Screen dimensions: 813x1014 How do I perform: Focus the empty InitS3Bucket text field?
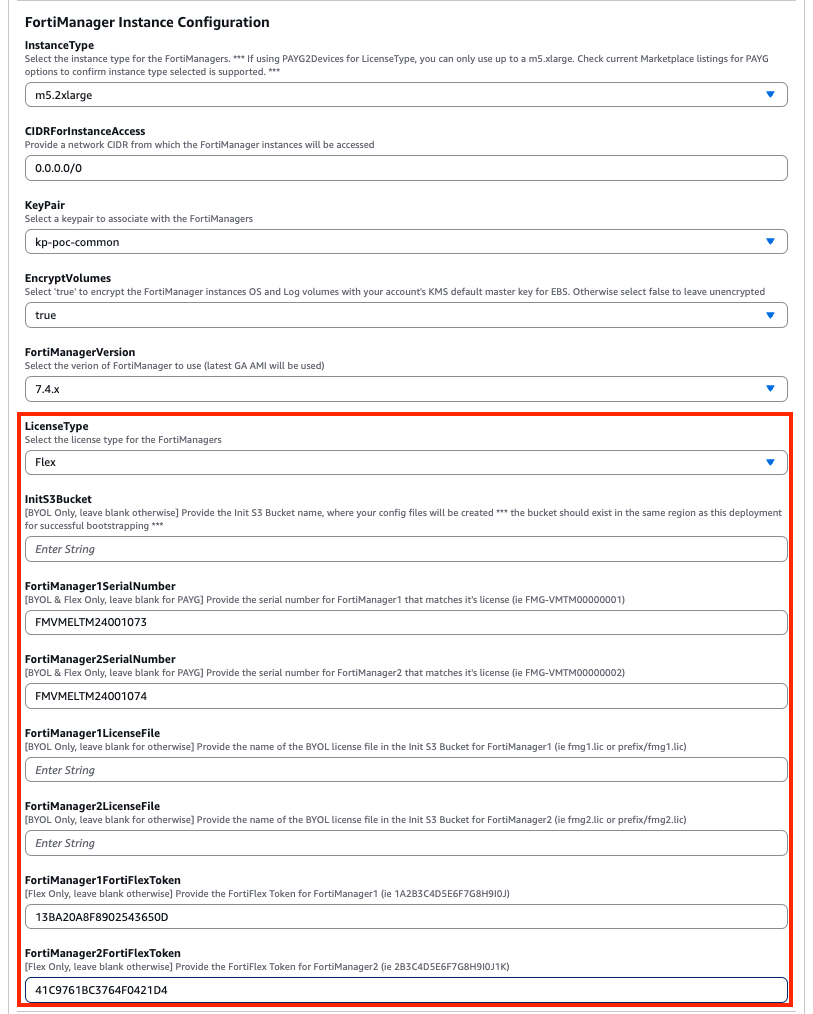(405, 549)
